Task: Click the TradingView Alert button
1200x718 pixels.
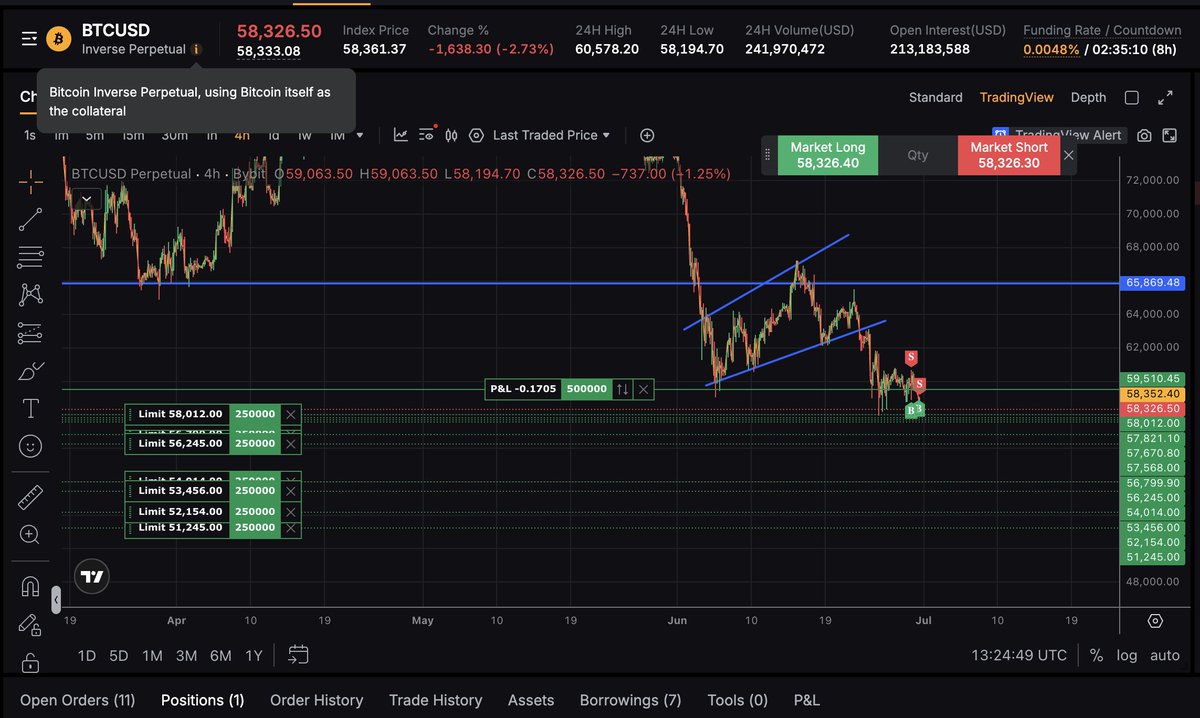Action: pos(1059,135)
